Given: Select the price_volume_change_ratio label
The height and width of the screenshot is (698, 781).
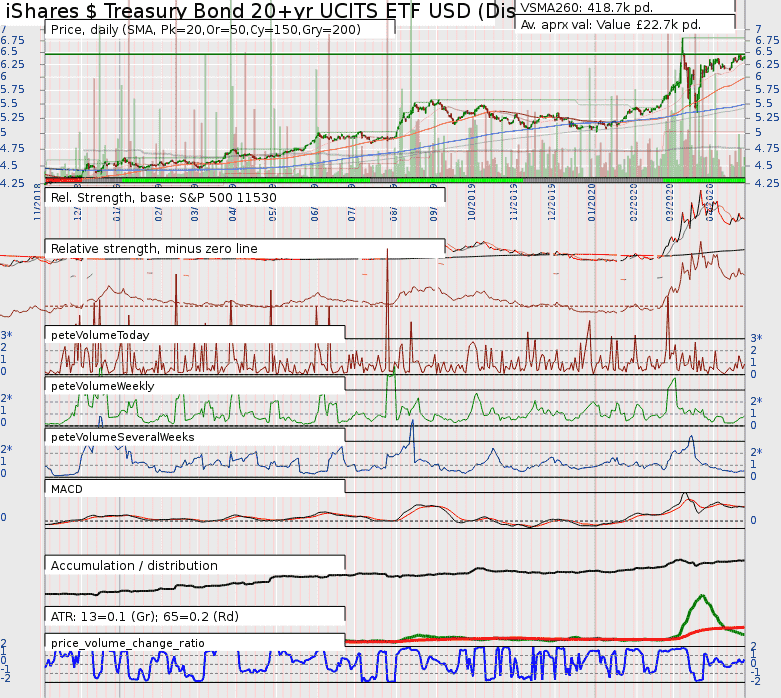Looking at the screenshot, I should (128, 643).
